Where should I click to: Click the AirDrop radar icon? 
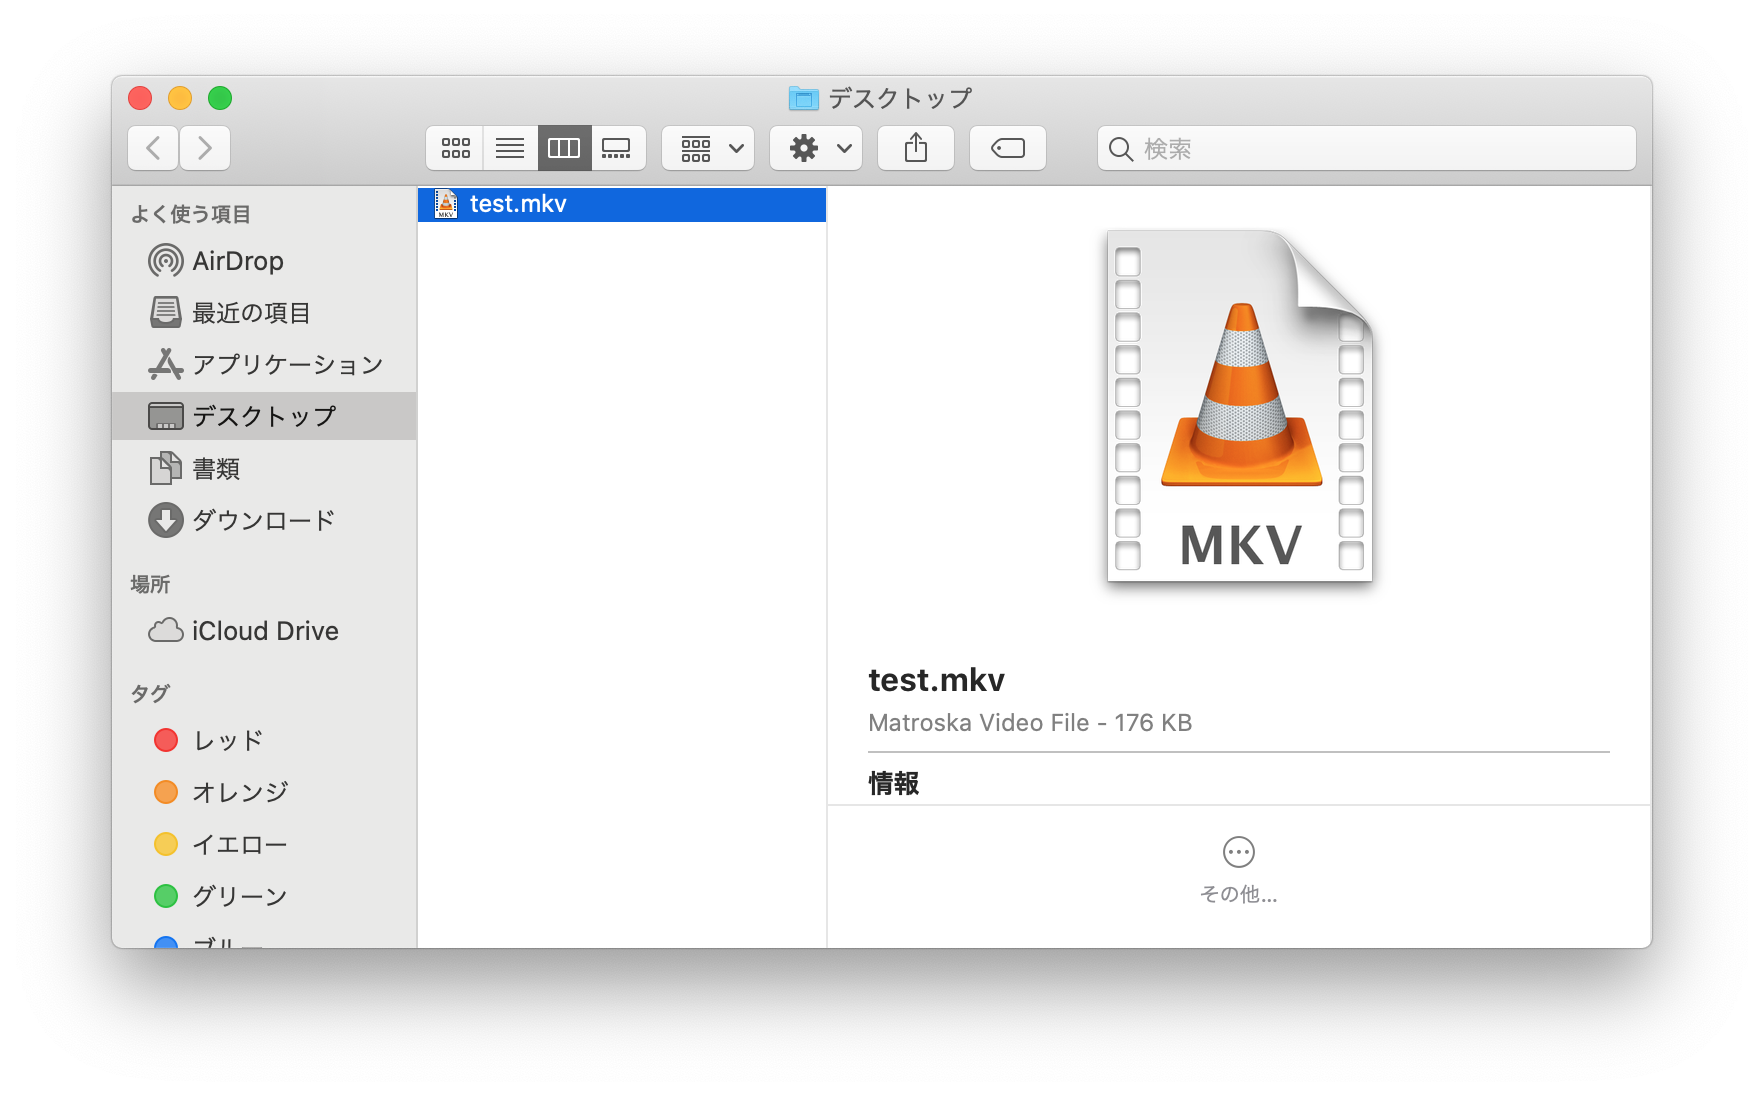(165, 261)
